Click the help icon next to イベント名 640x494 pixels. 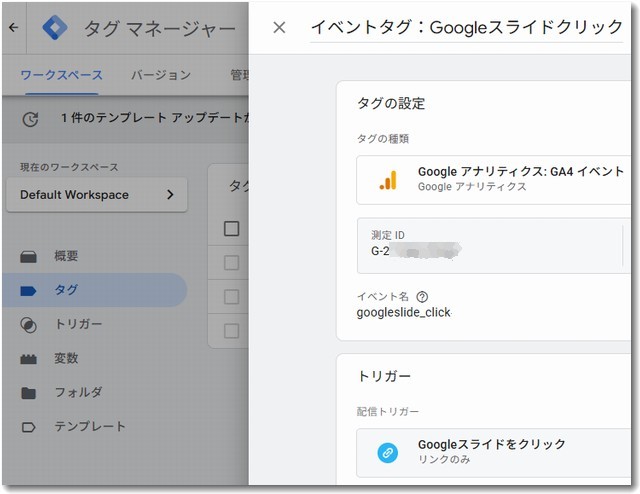click(x=422, y=297)
